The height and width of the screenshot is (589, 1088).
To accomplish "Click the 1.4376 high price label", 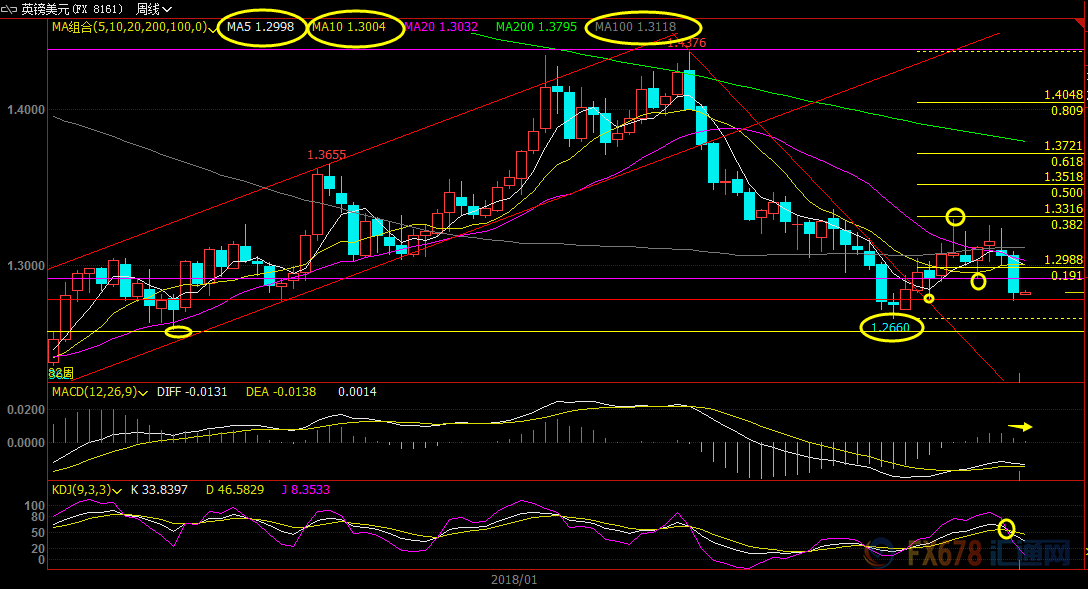I will coord(686,43).
